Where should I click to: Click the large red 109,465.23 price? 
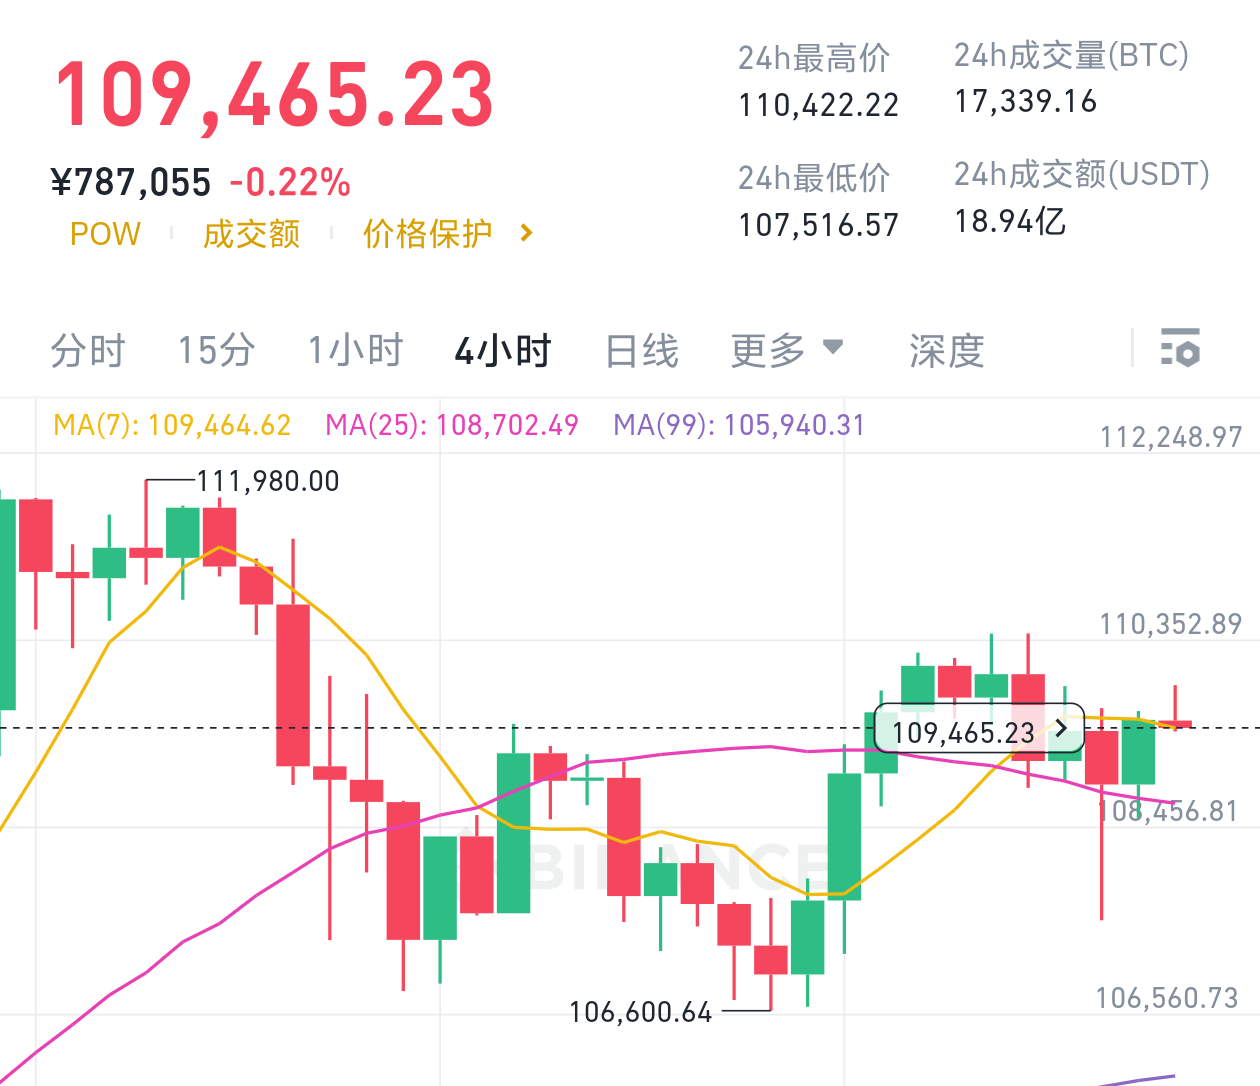tap(275, 95)
